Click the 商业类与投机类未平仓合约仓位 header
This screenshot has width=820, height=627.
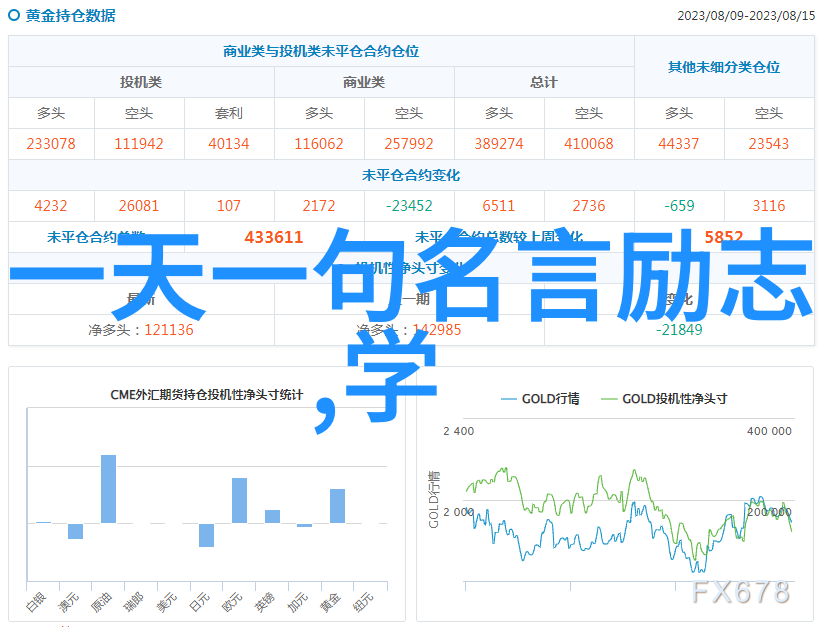[321, 52]
